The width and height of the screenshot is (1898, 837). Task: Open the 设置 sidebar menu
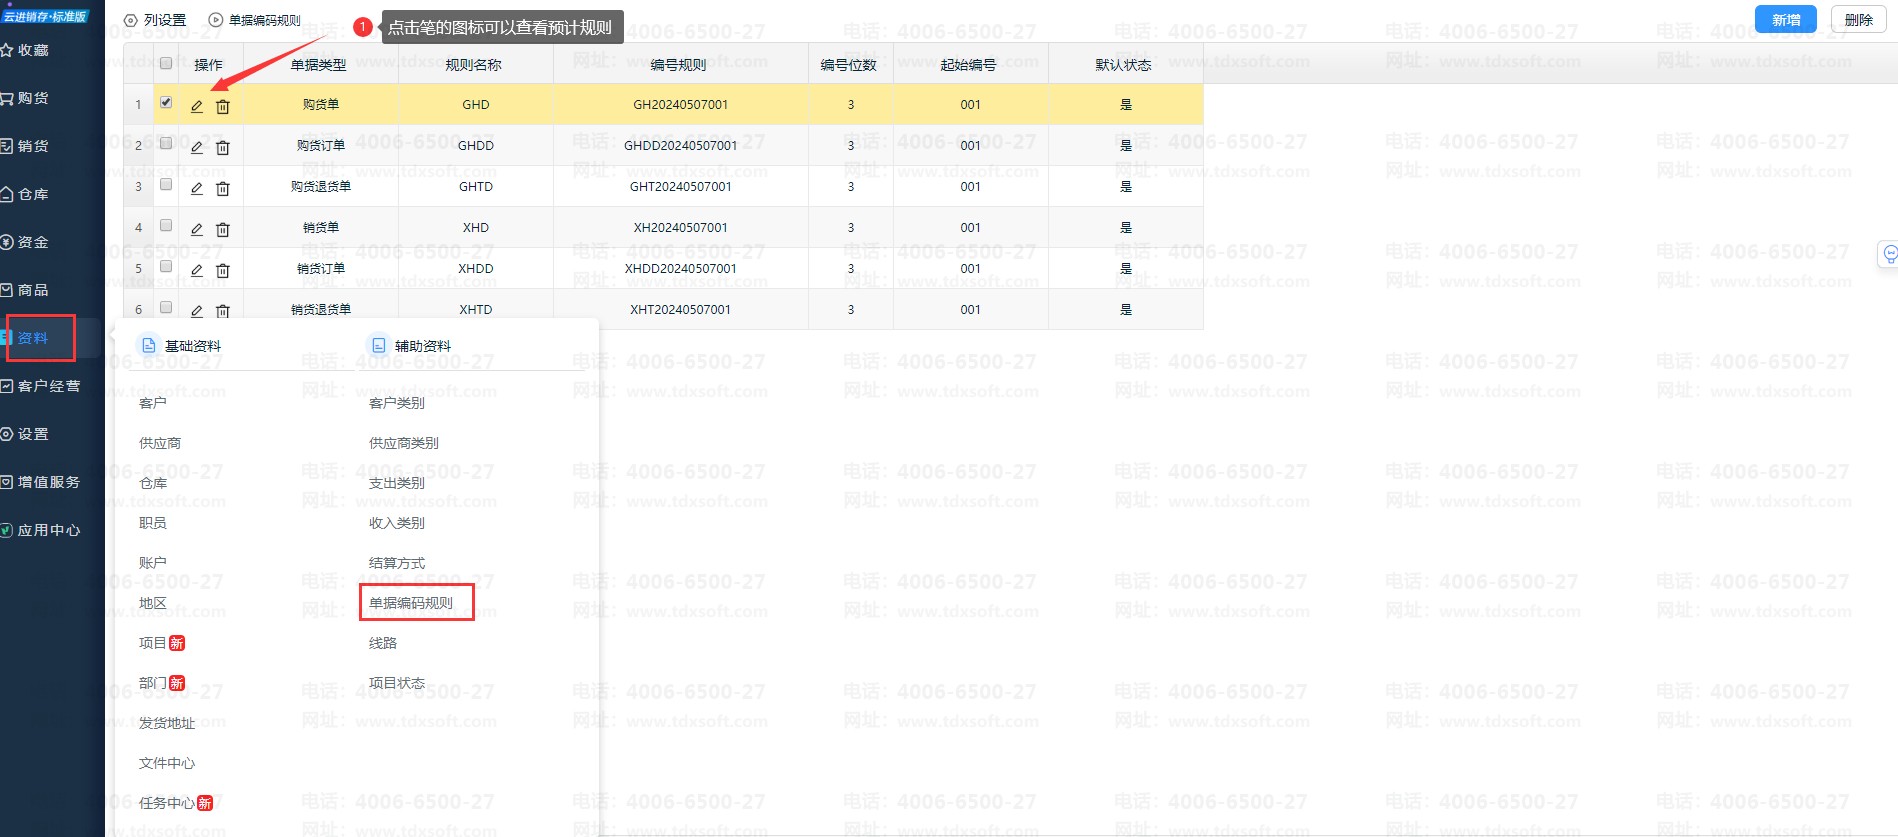[x=32, y=434]
